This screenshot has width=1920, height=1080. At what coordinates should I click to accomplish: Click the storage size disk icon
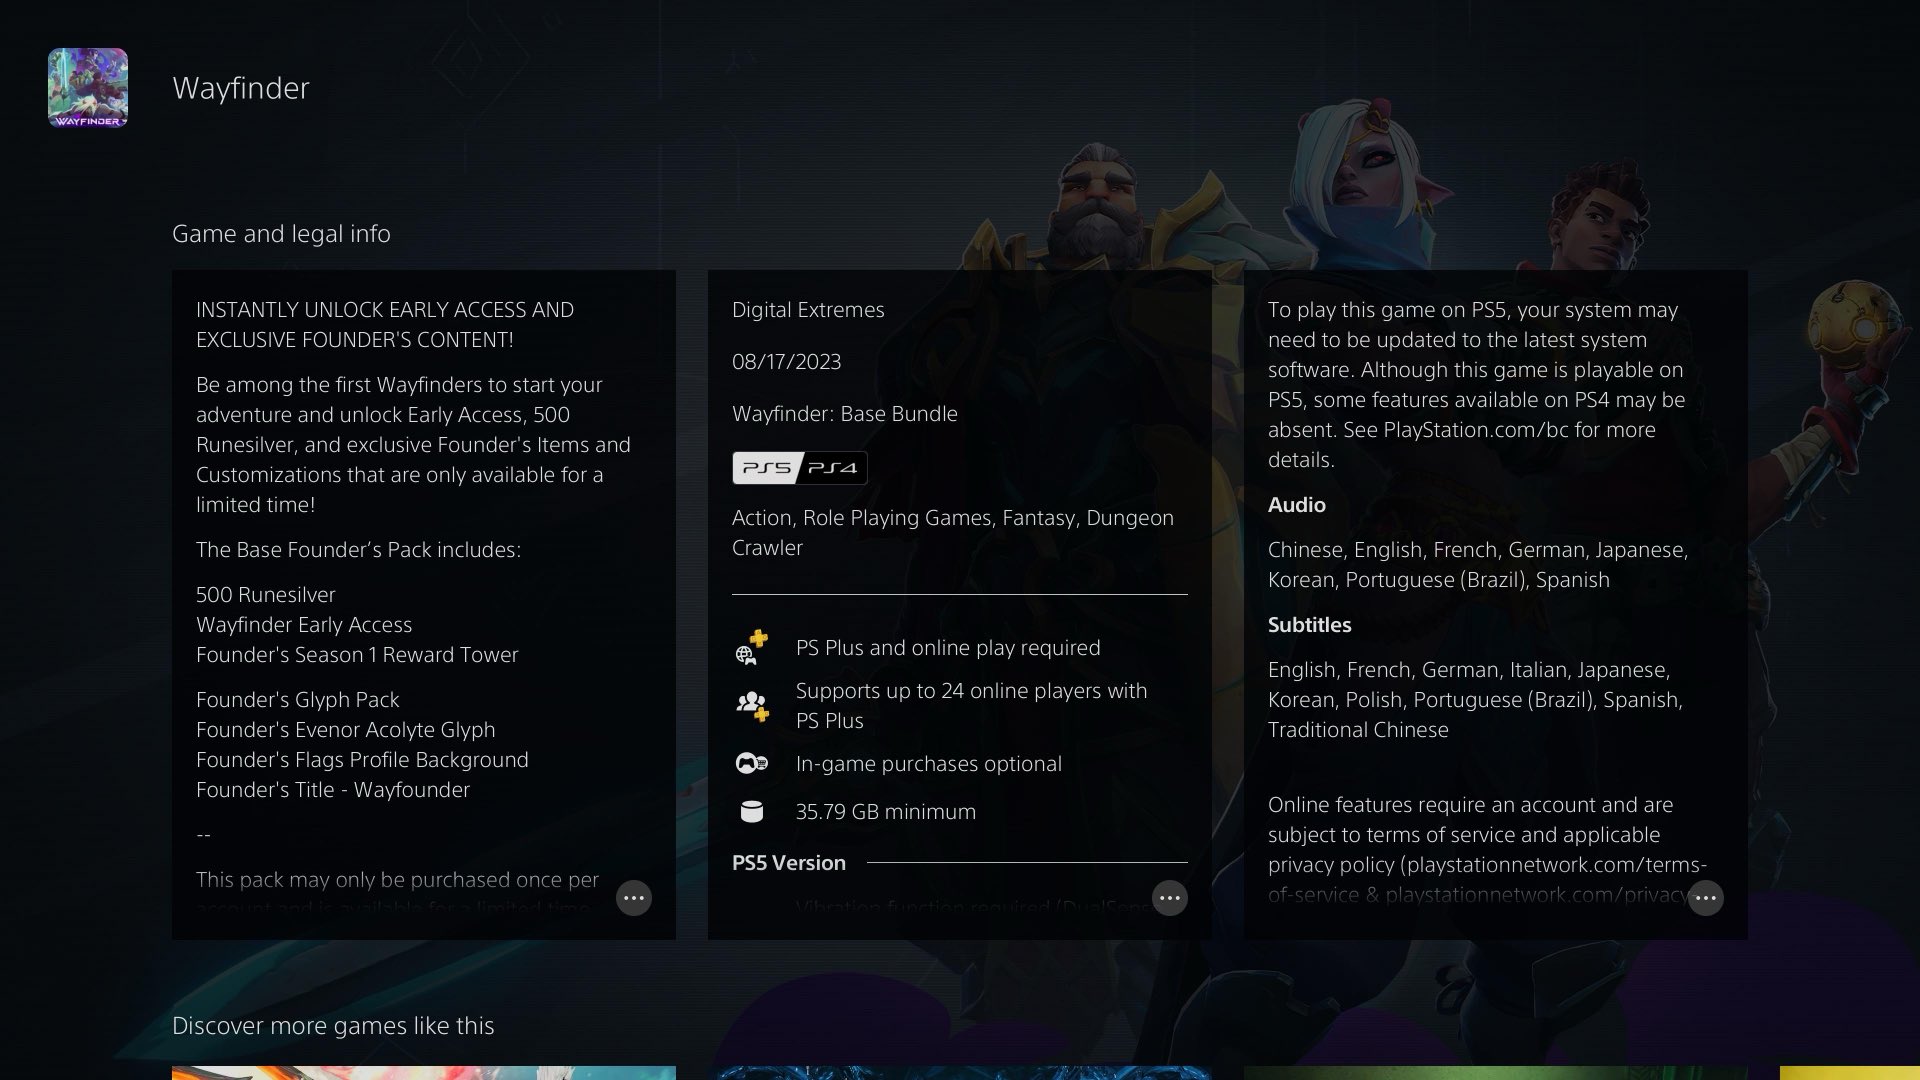tap(751, 812)
